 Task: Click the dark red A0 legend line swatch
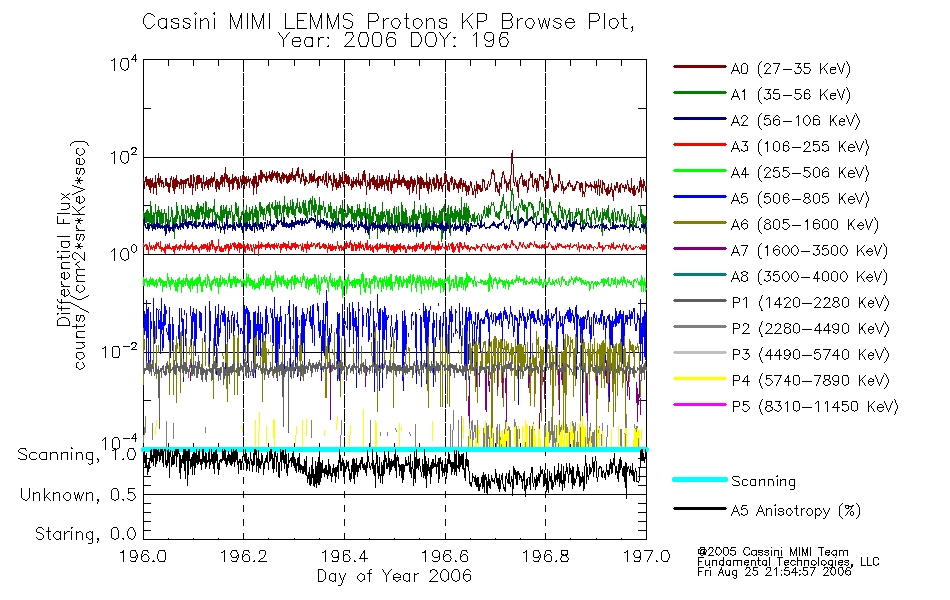click(700, 67)
